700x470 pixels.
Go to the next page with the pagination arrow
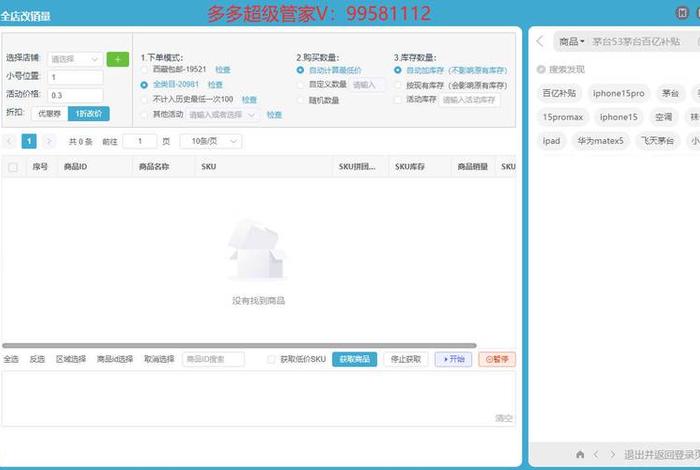pos(48,142)
